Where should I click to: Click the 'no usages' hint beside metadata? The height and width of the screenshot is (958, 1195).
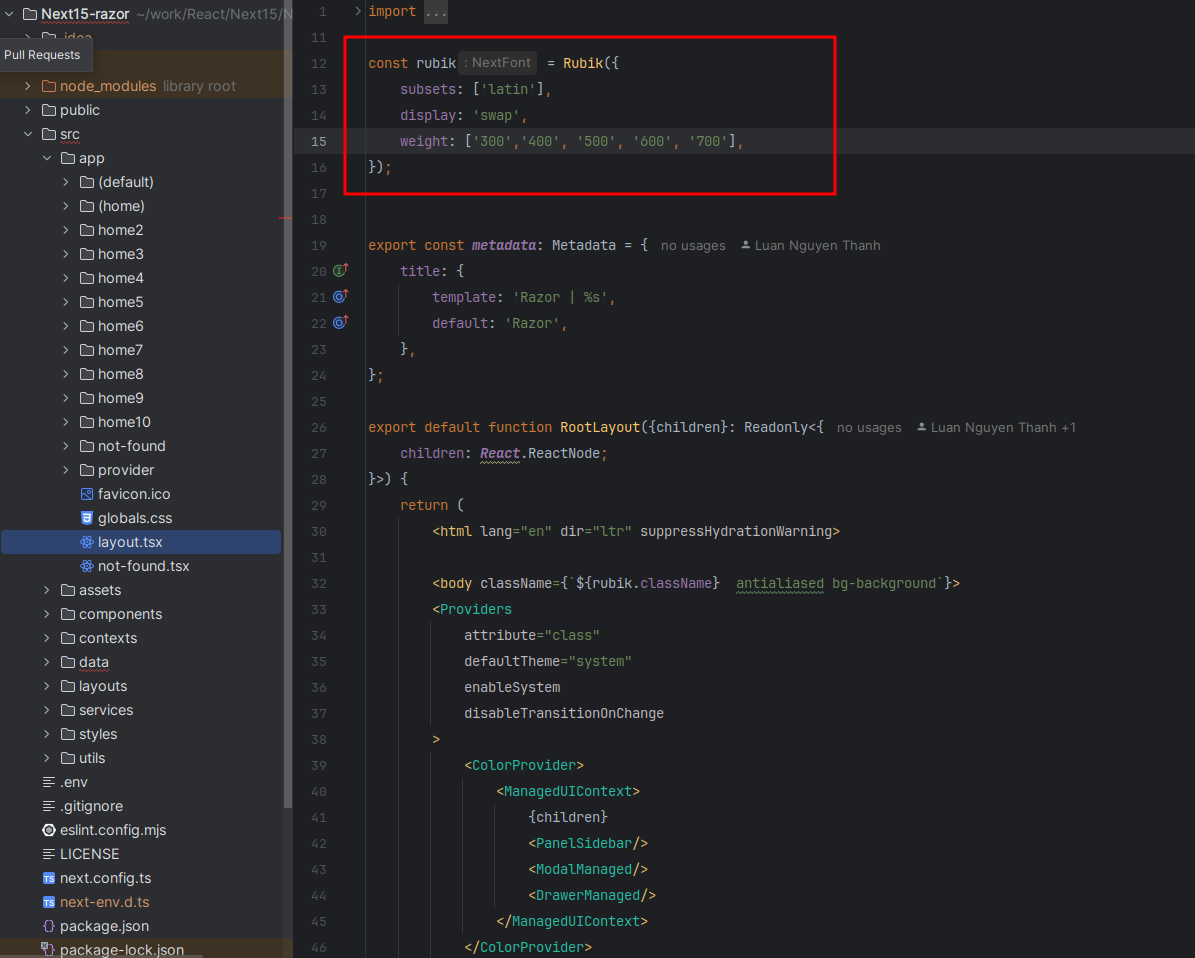coord(693,245)
